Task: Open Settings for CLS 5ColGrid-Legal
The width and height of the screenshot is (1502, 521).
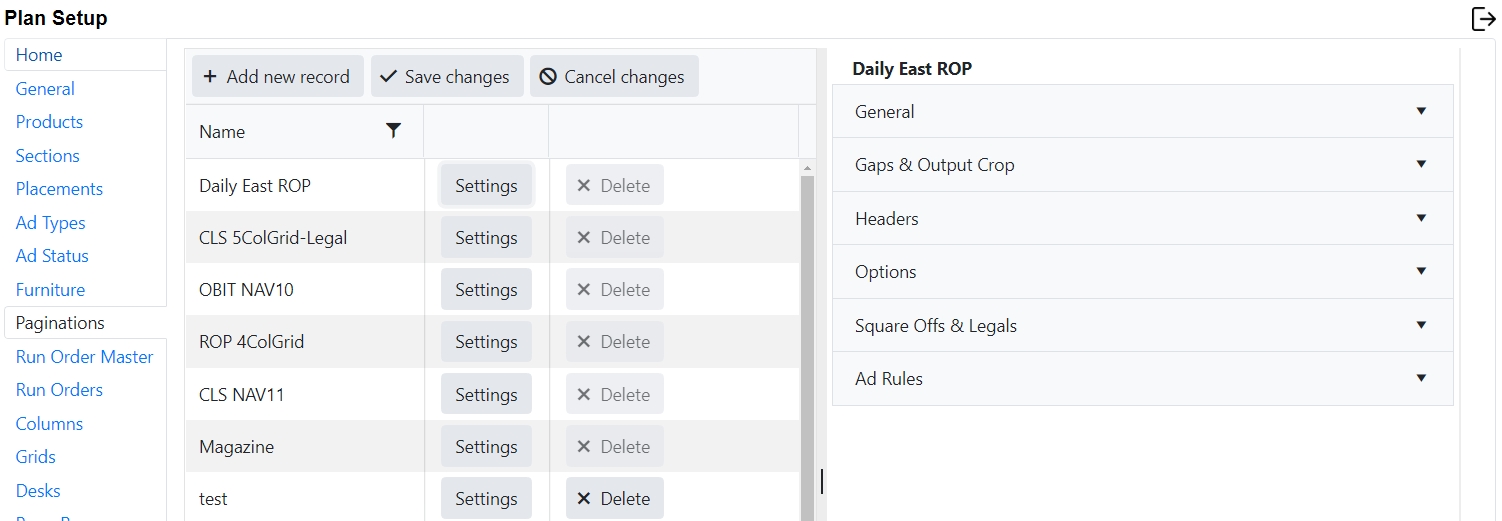Action: 486,238
